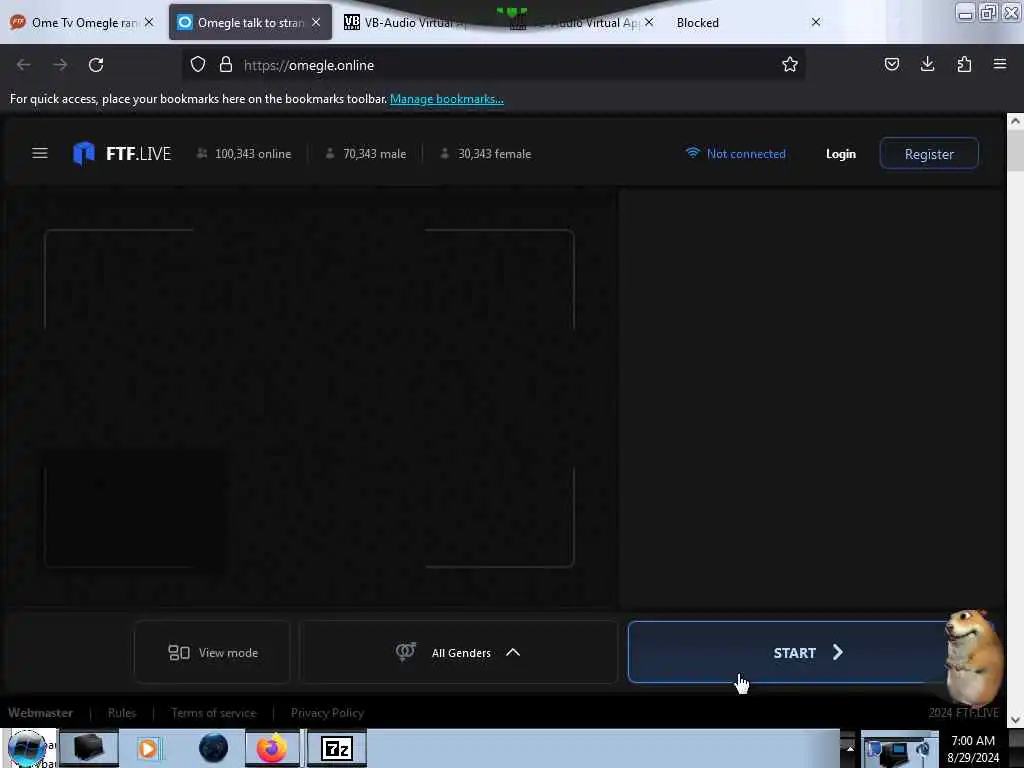Go back to previous page
The image size is (1024, 768).
24,65
